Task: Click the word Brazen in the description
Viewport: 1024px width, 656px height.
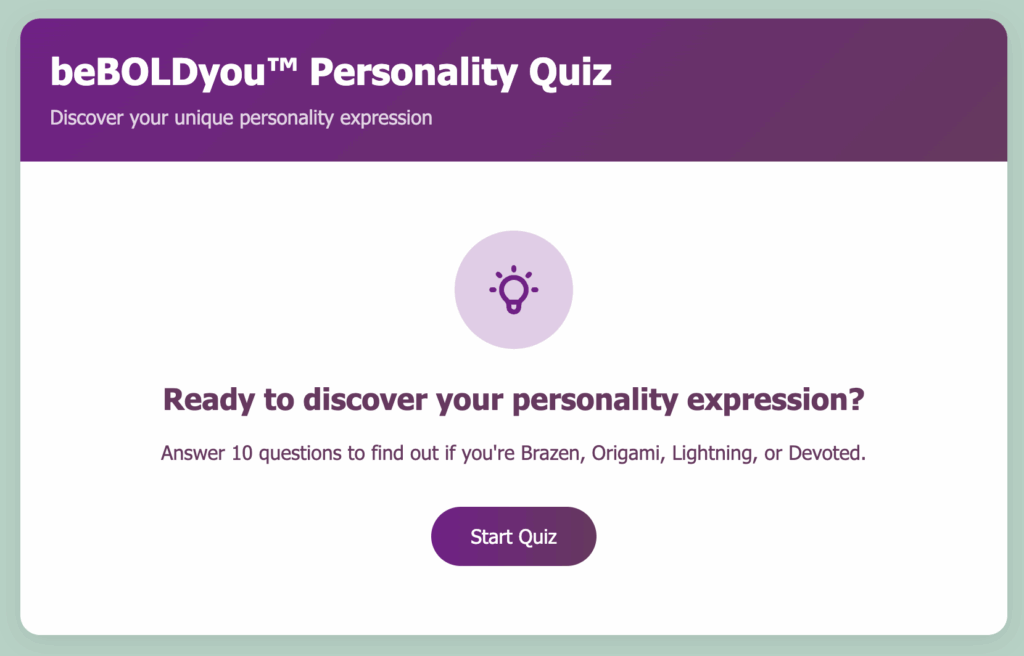Action: coord(550,453)
